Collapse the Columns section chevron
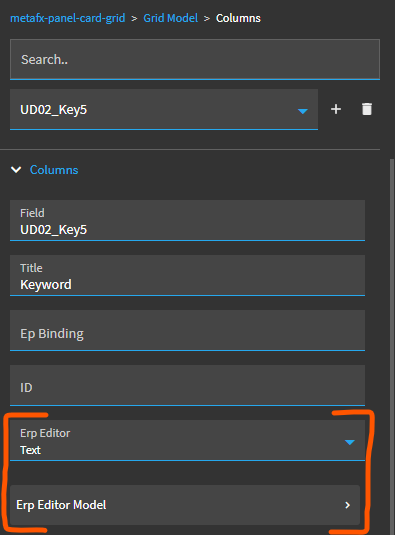395x536 pixels. pyautogui.click(x=16, y=170)
